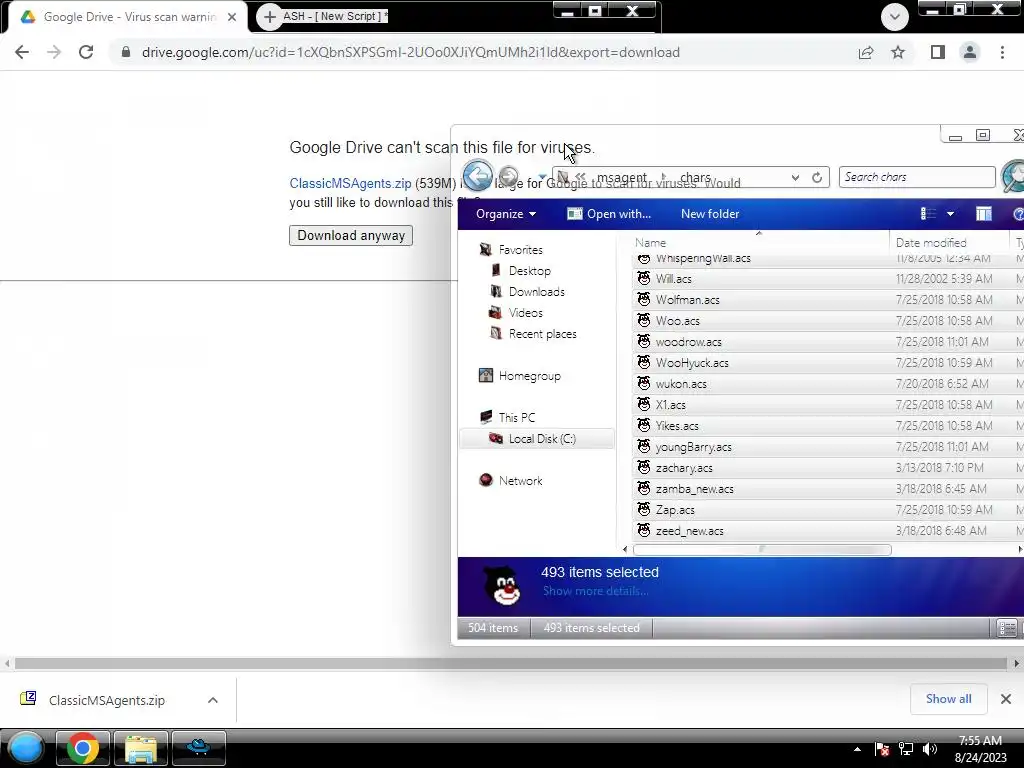Screen dimensions: 1024x768
Task: Toggle the preview pane icon
Action: tap(984, 214)
